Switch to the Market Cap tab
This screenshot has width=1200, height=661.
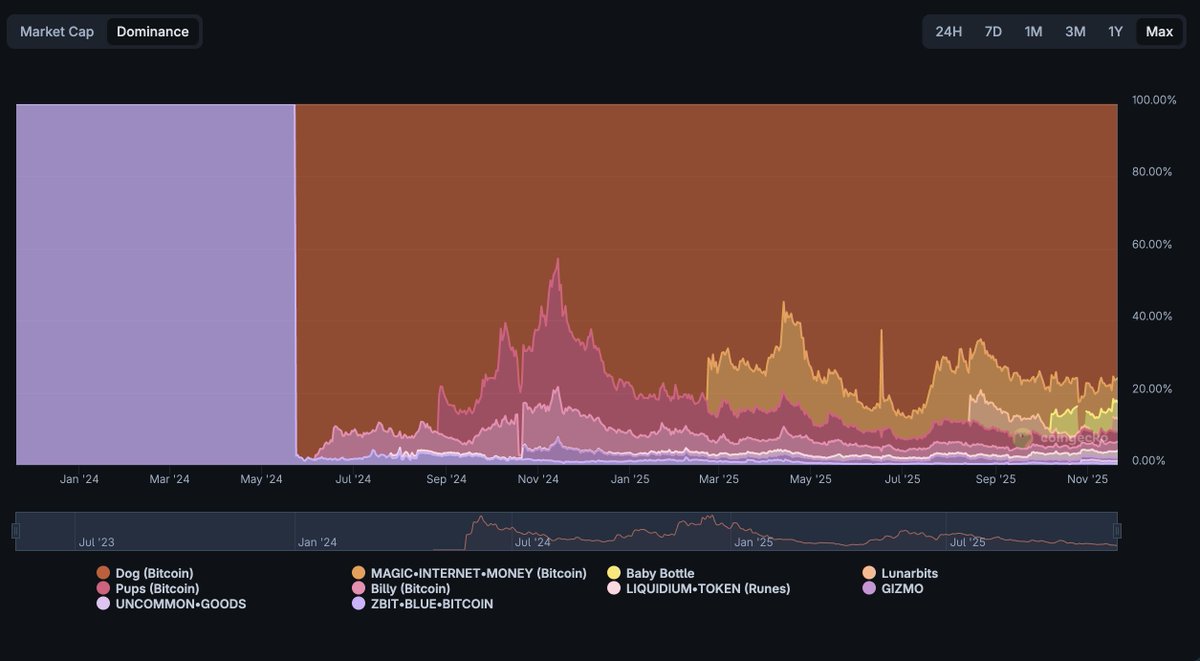click(x=55, y=31)
